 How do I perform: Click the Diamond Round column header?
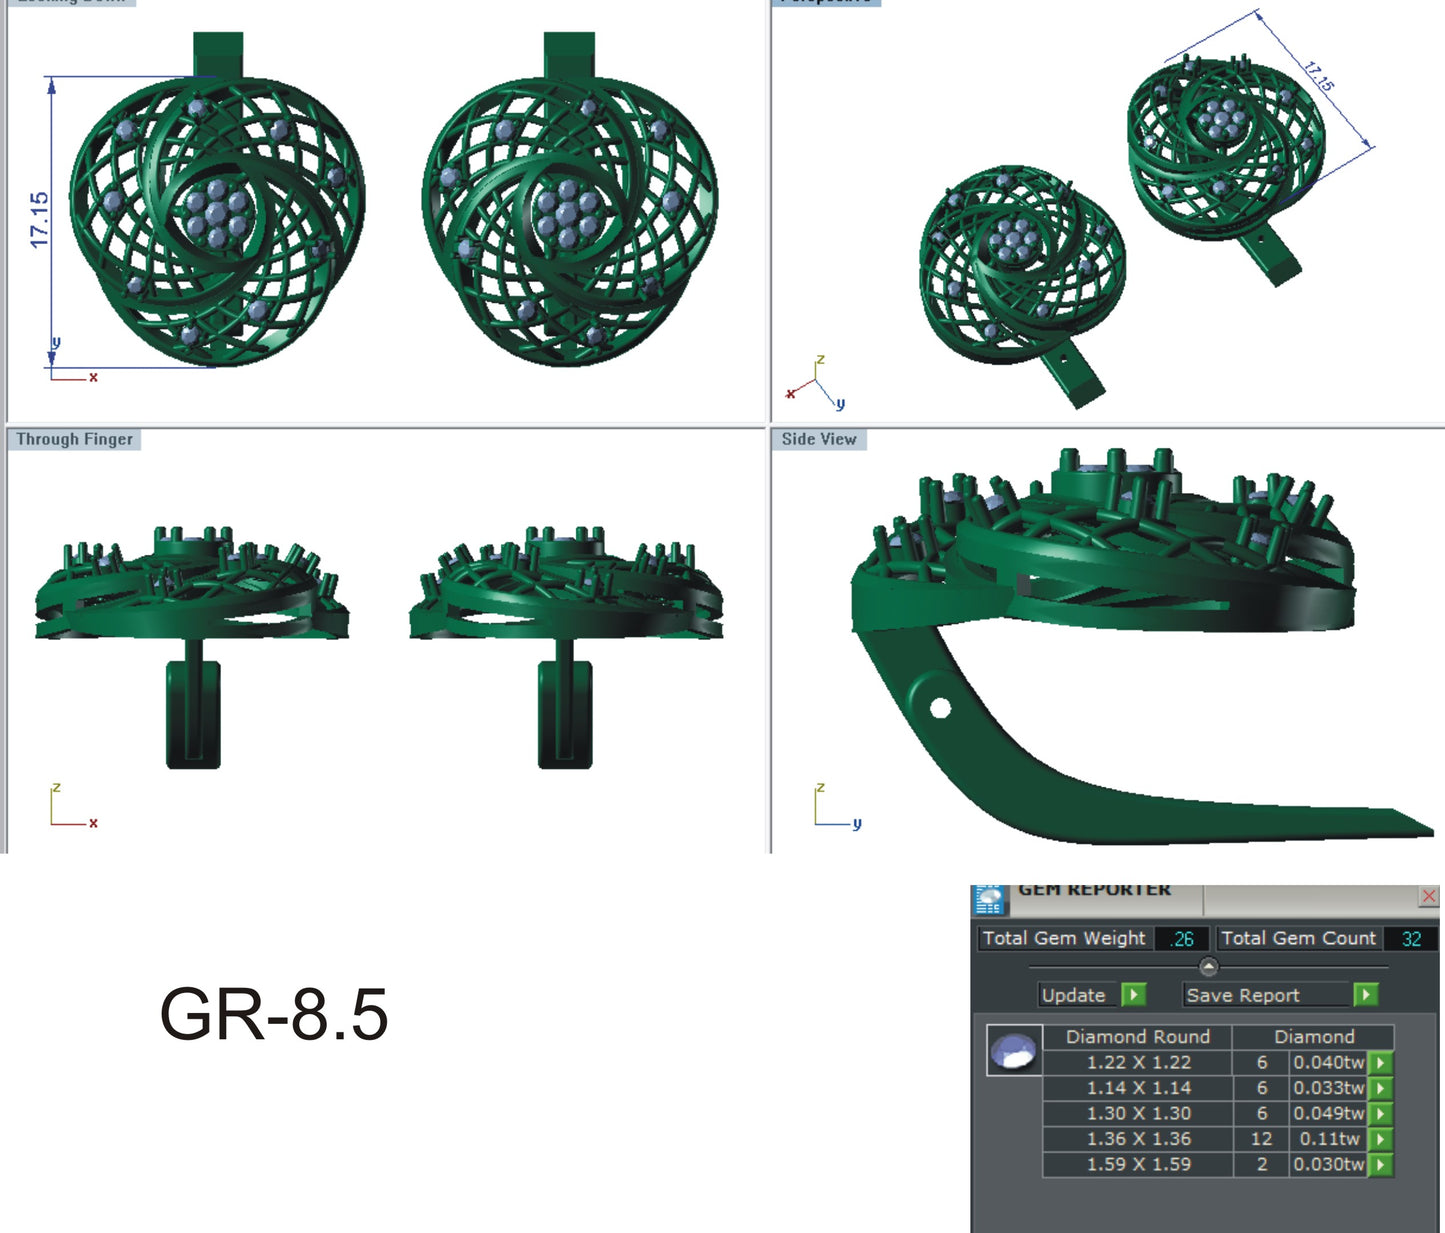(1137, 1037)
